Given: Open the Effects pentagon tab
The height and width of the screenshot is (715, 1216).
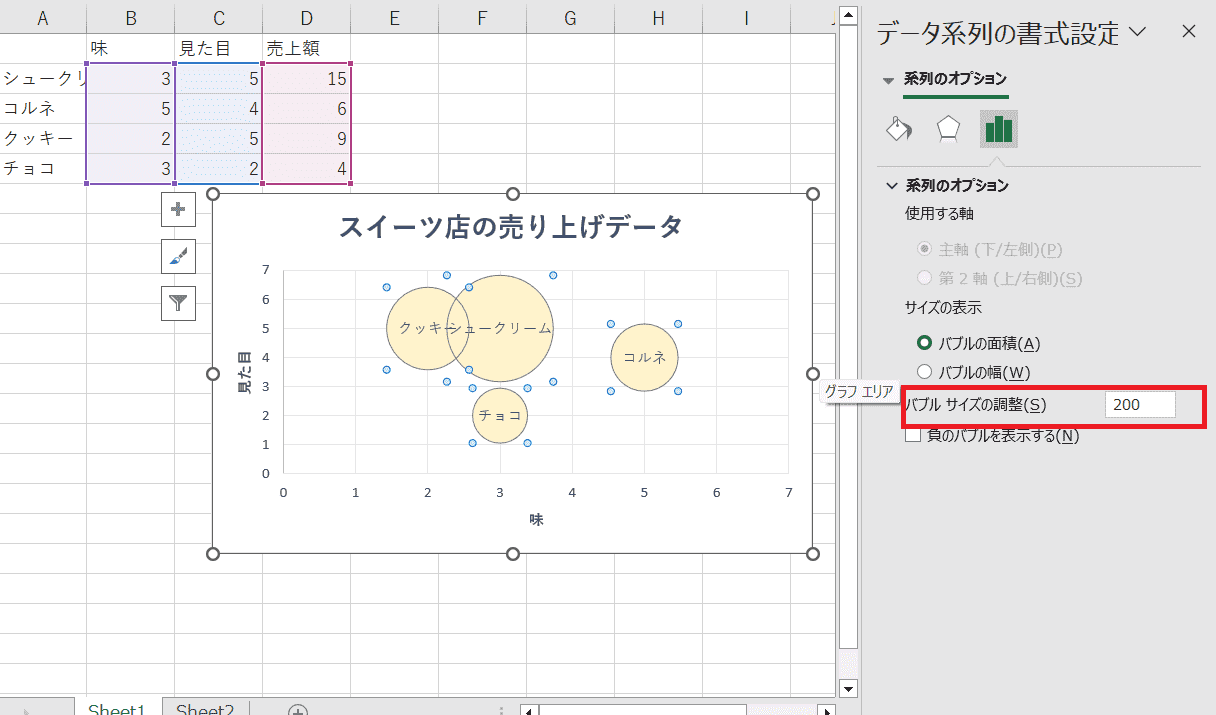Looking at the screenshot, I should (948, 129).
